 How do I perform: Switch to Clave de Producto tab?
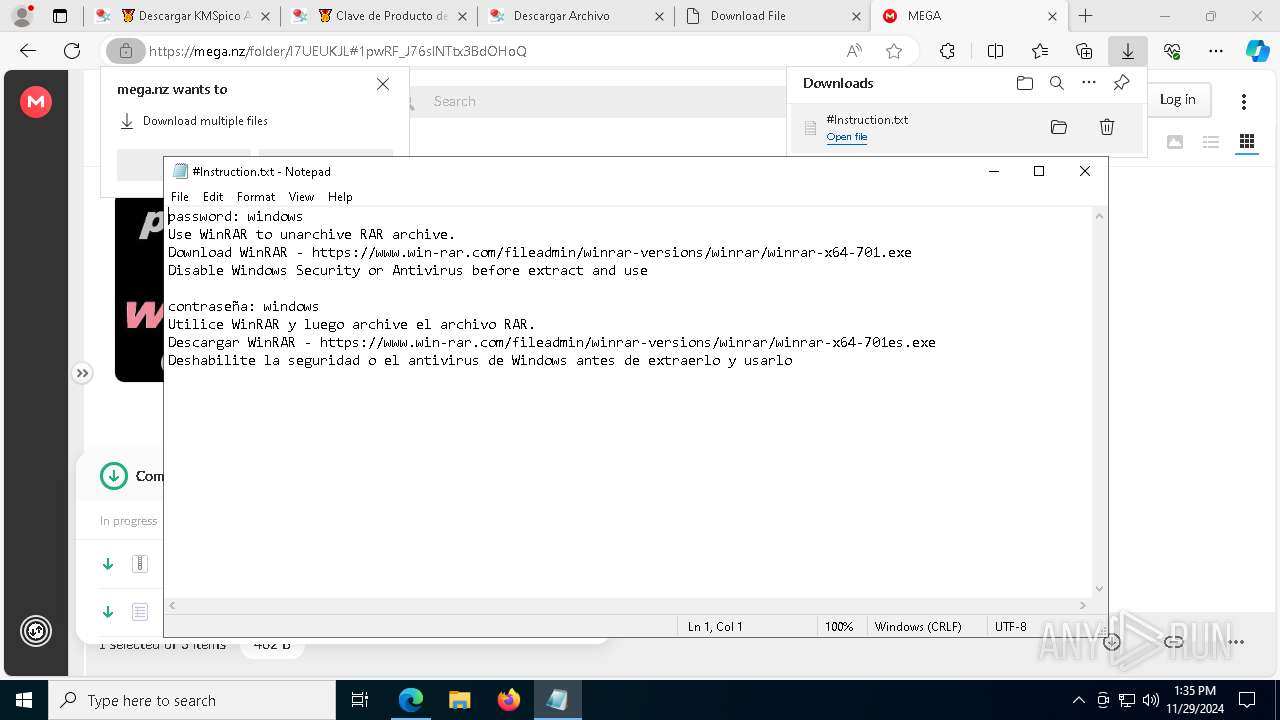[380, 16]
